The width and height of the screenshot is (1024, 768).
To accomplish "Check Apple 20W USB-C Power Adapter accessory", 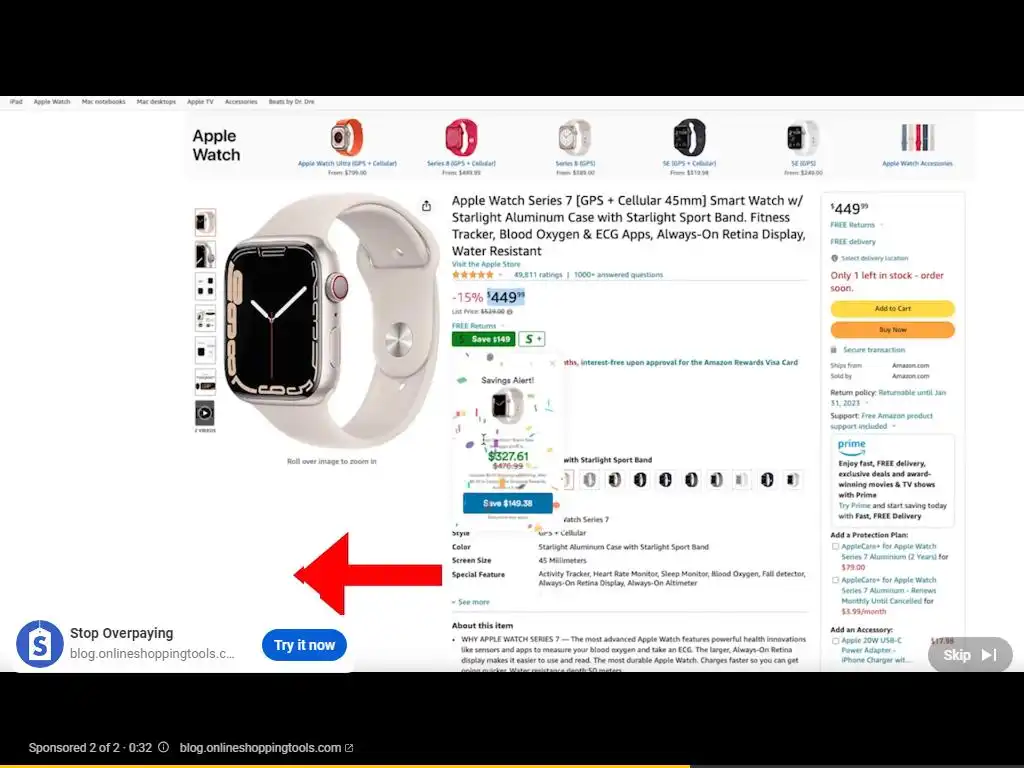I will tap(835, 641).
